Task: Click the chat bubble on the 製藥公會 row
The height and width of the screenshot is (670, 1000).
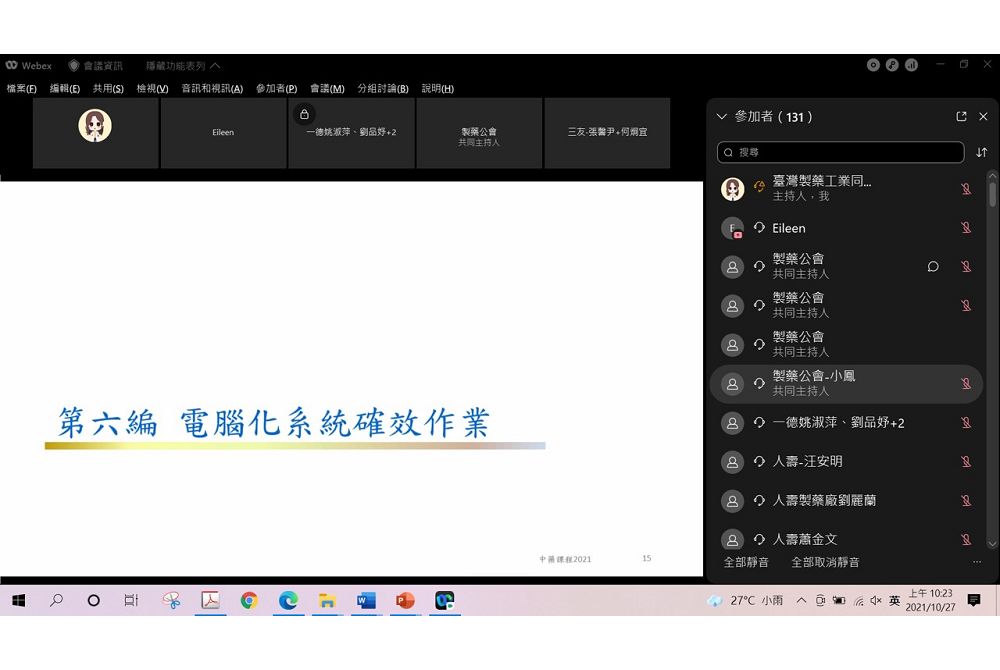Action: coord(933,266)
